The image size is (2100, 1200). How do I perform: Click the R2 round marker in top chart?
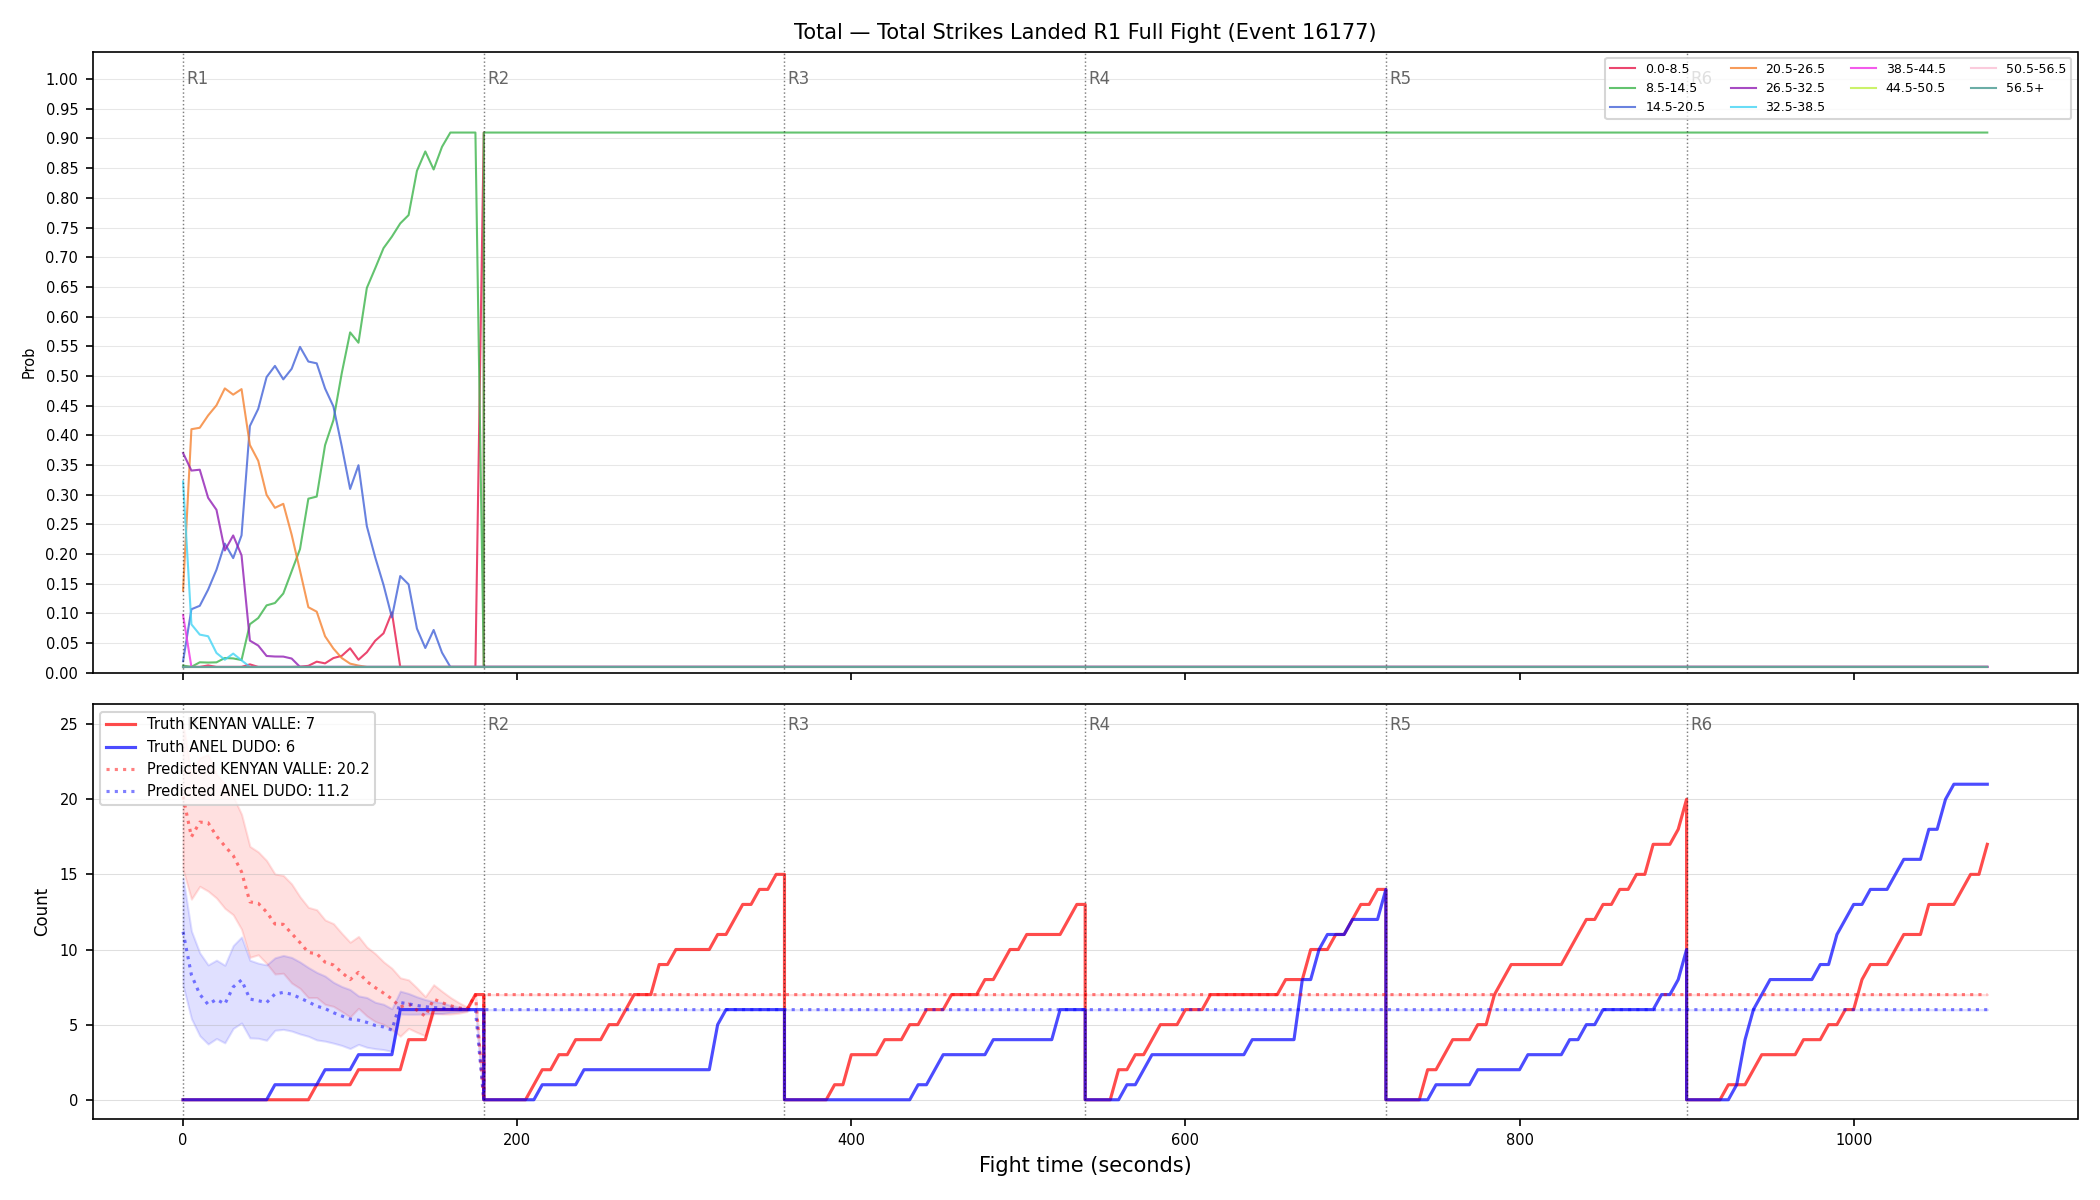498,78
